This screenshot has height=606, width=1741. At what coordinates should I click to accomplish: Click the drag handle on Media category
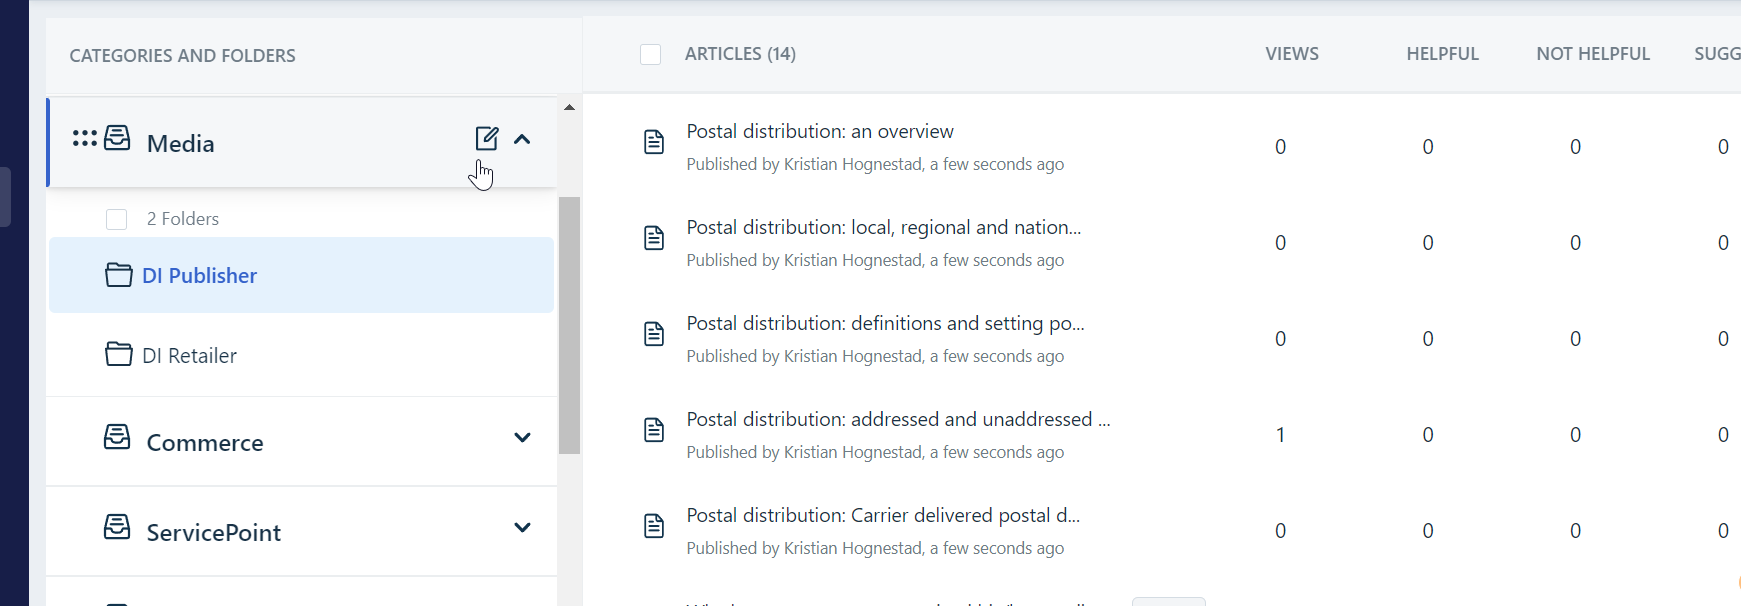tap(84, 138)
